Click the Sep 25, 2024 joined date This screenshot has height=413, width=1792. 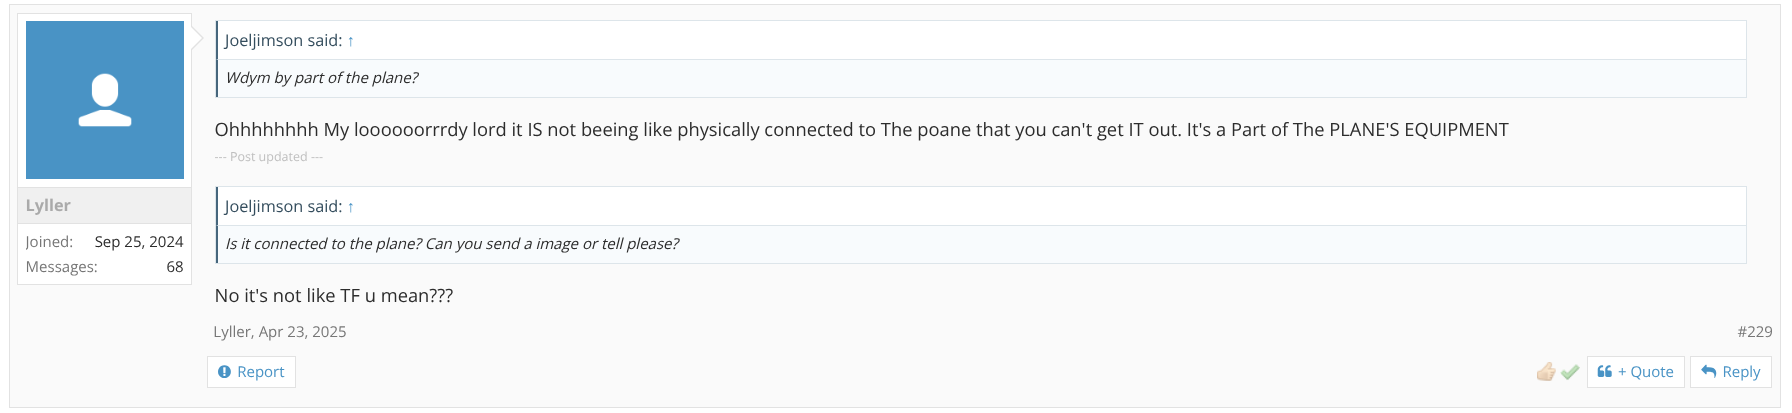[x=139, y=242]
